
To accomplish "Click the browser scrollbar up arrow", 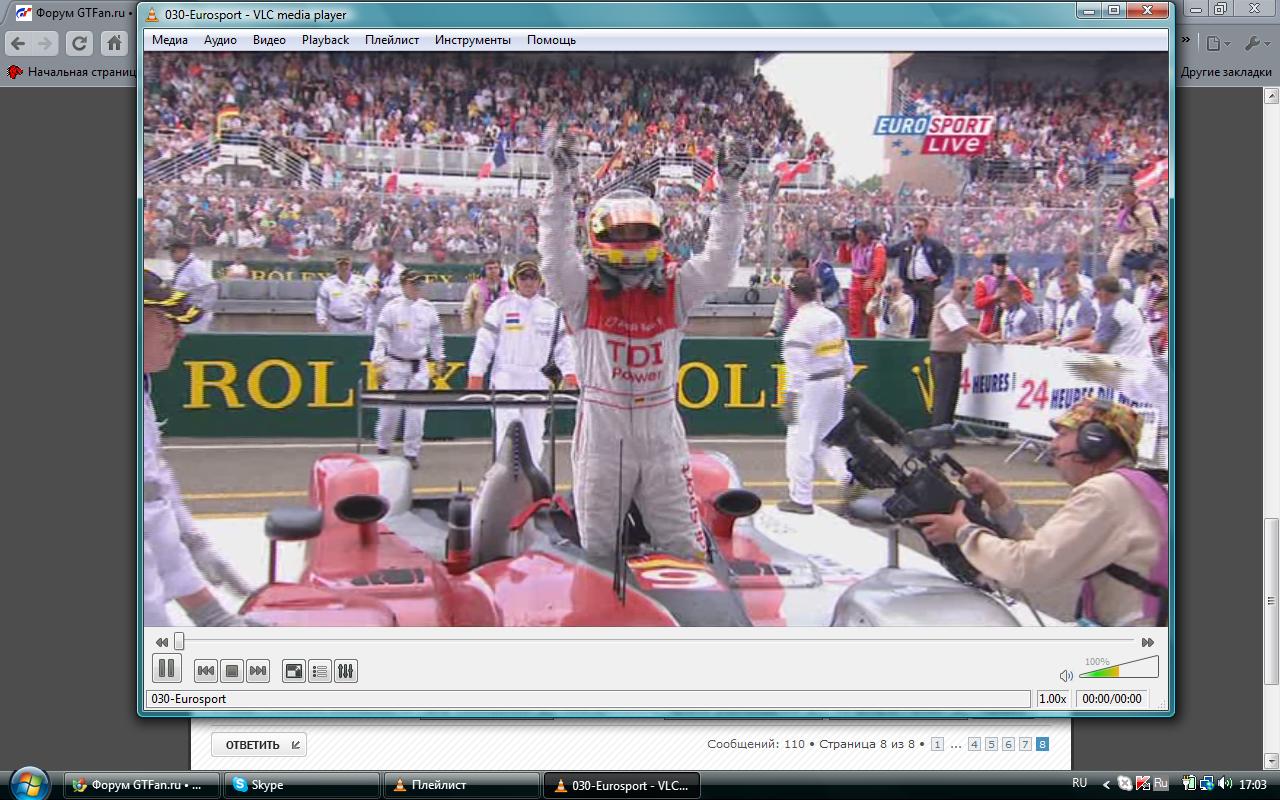I will click(x=1272, y=96).
